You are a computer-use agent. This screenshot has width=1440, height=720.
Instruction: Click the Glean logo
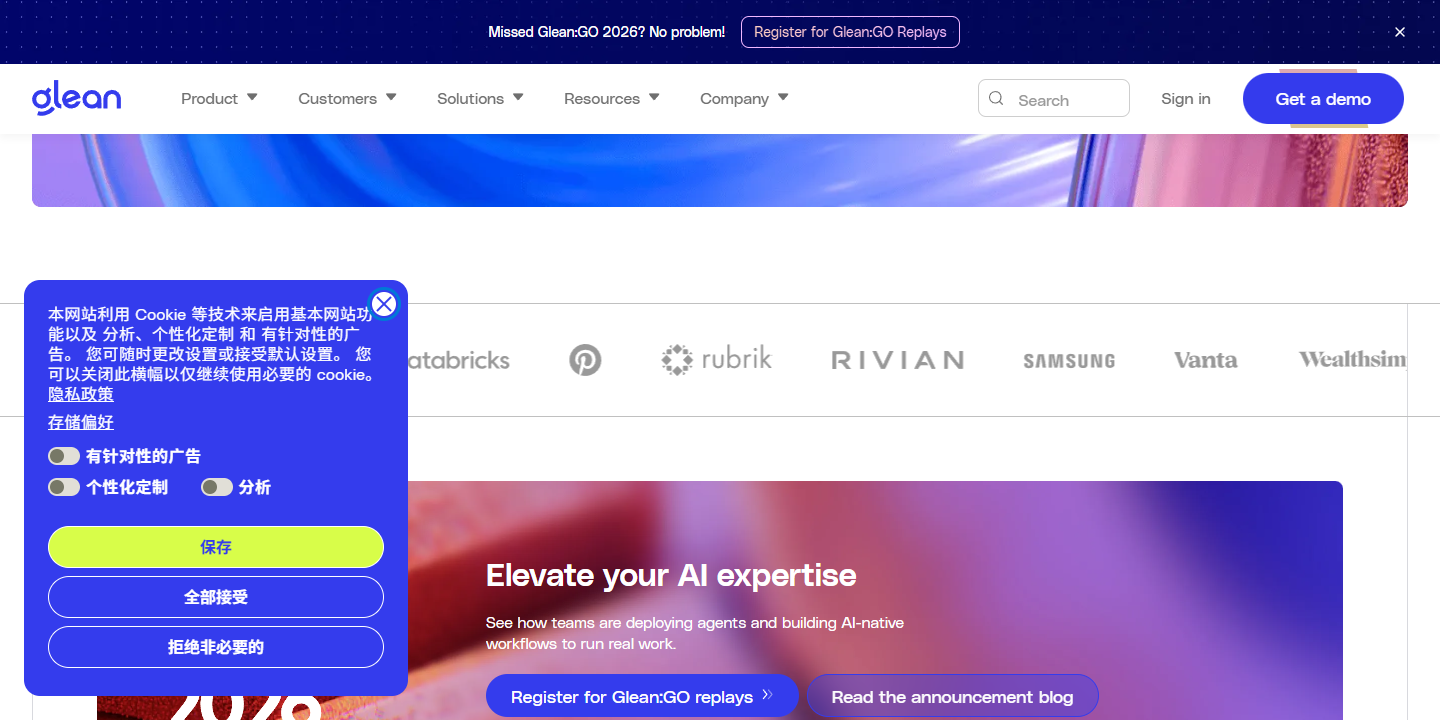point(76,98)
